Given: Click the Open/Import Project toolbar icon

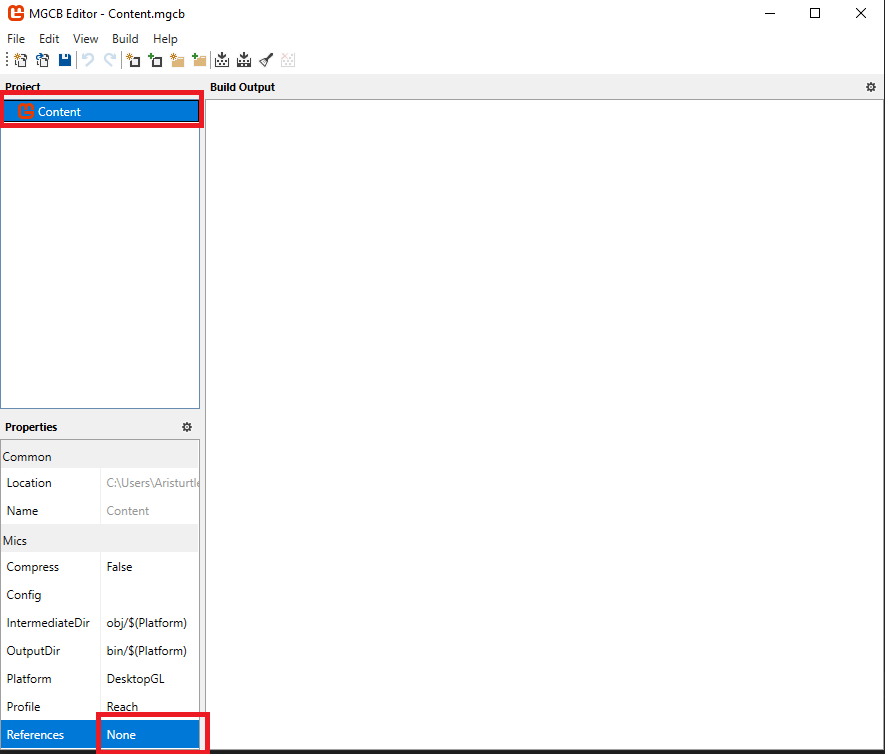Looking at the screenshot, I should coord(42,60).
